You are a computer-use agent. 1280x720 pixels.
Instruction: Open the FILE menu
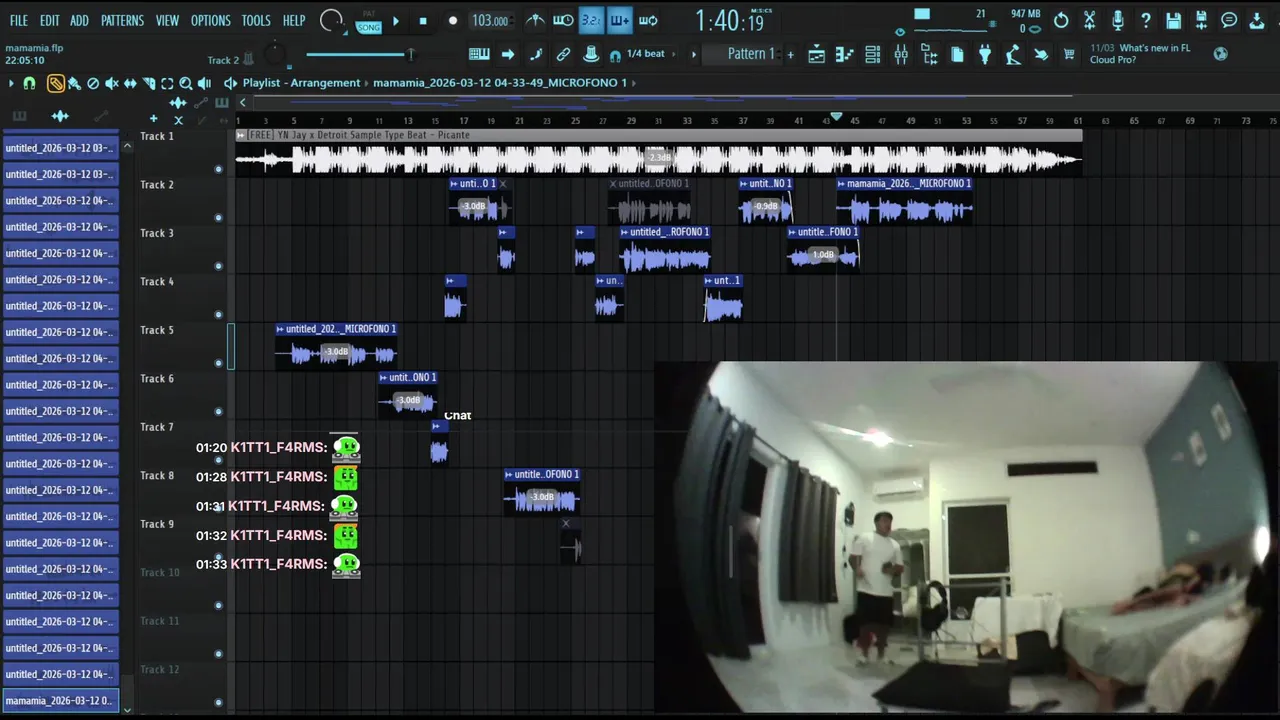(x=19, y=20)
